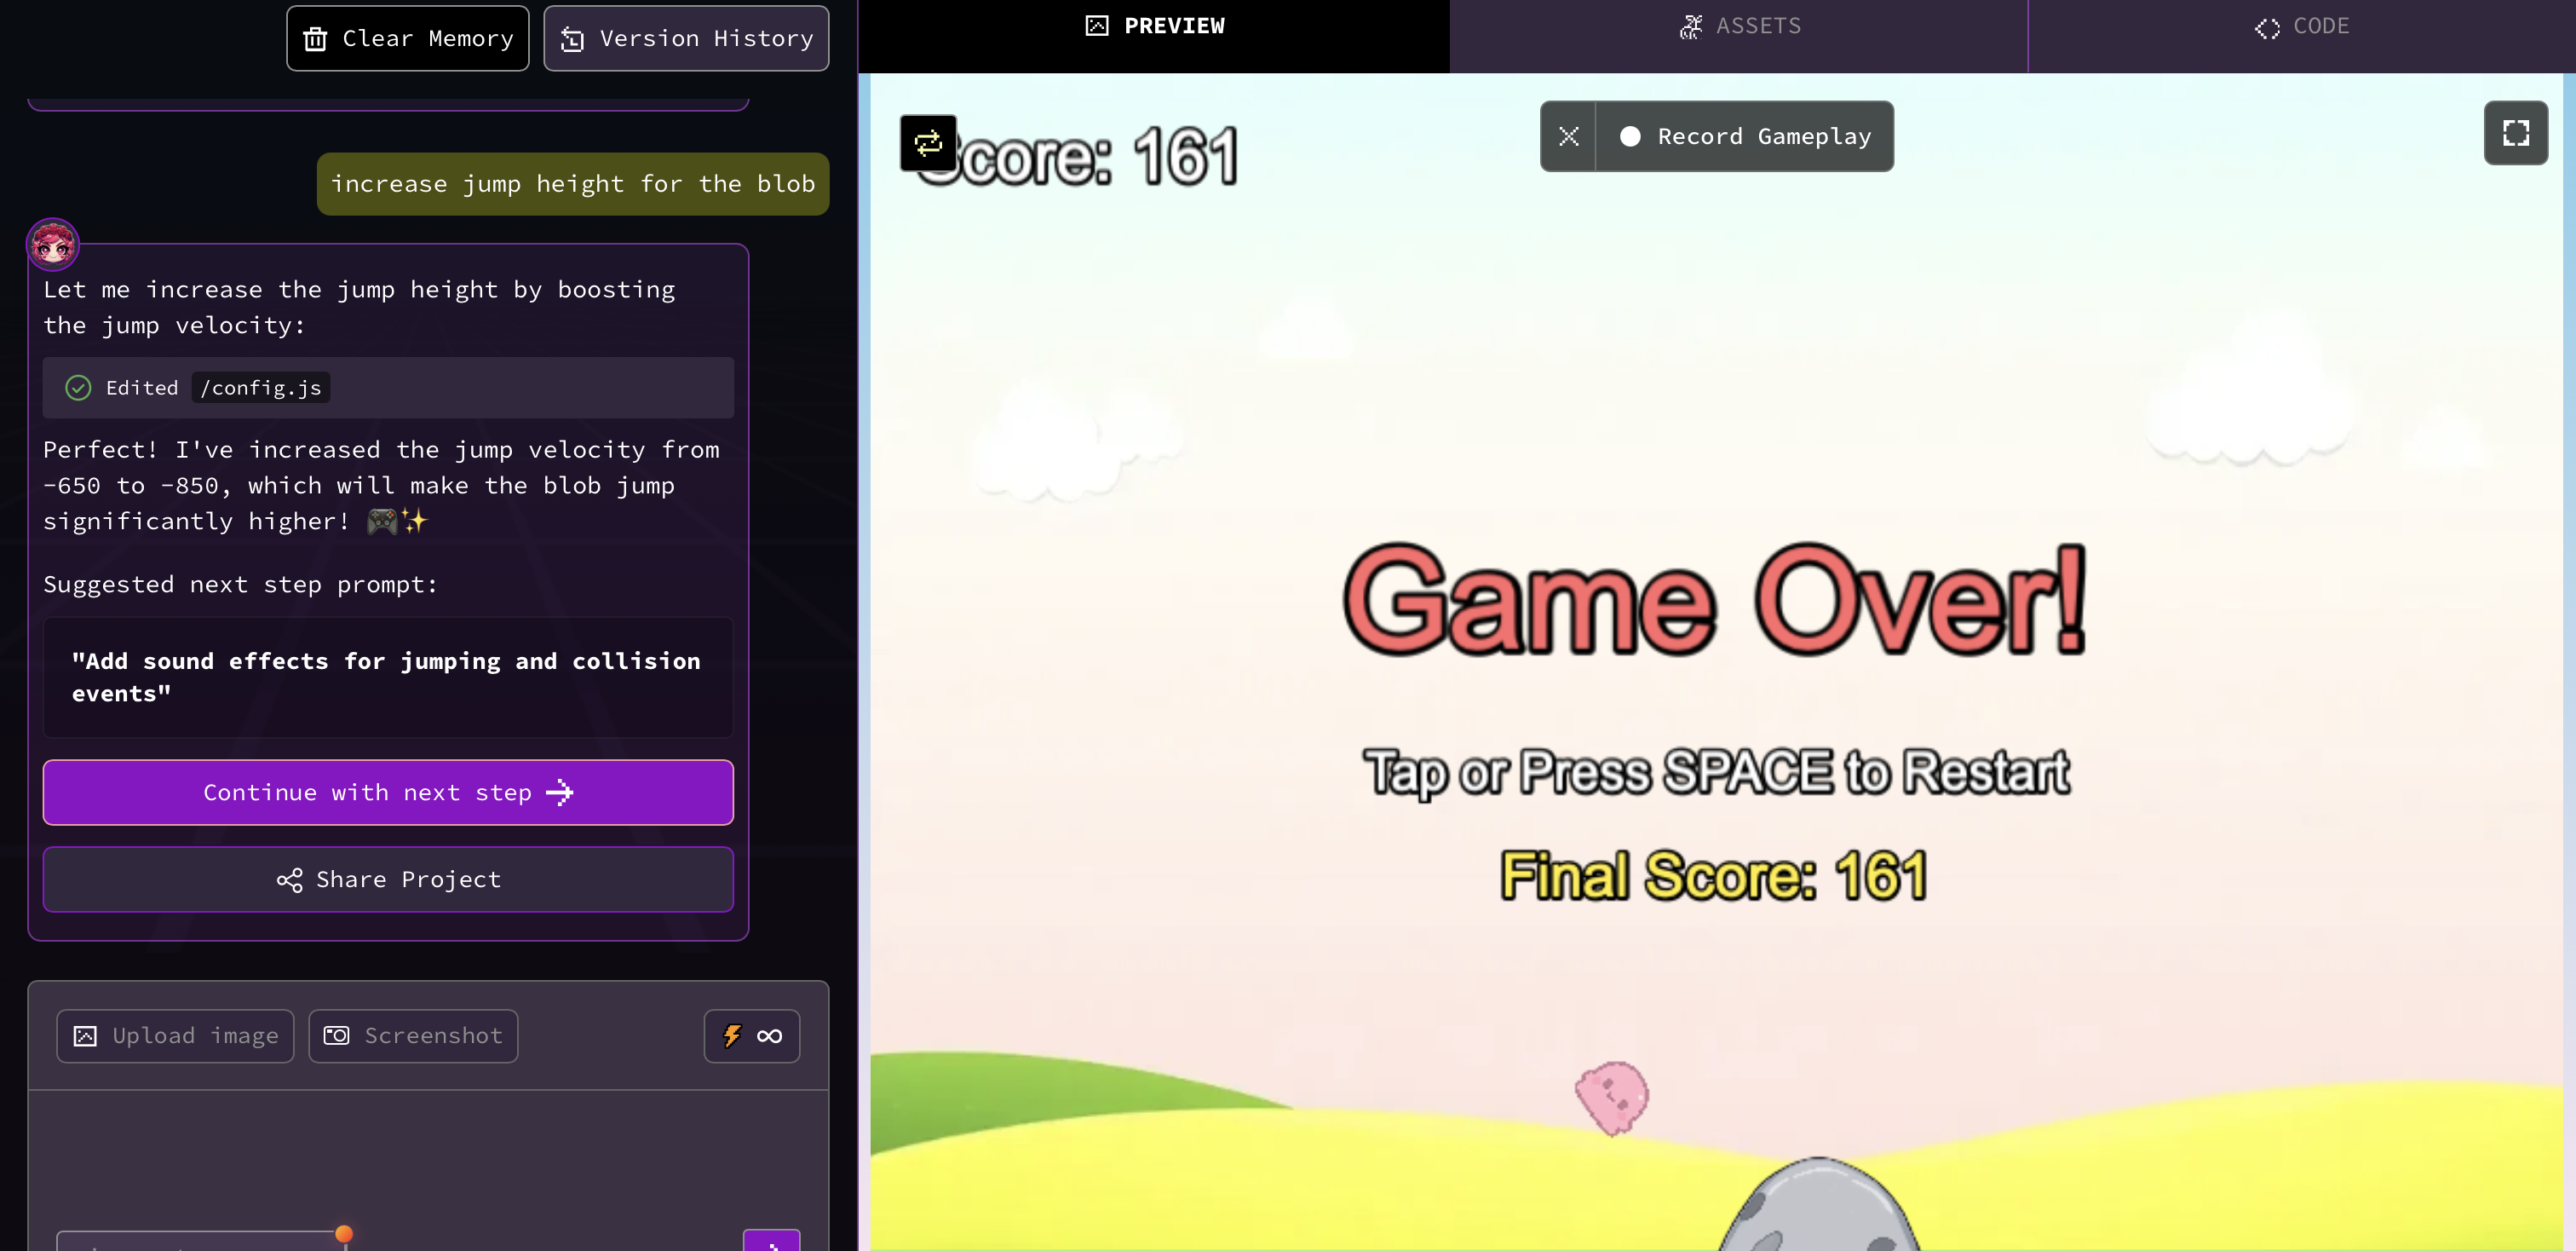Take a Screenshot with camera button
Image resolution: width=2576 pixels, height=1251 pixels.
coord(413,1036)
